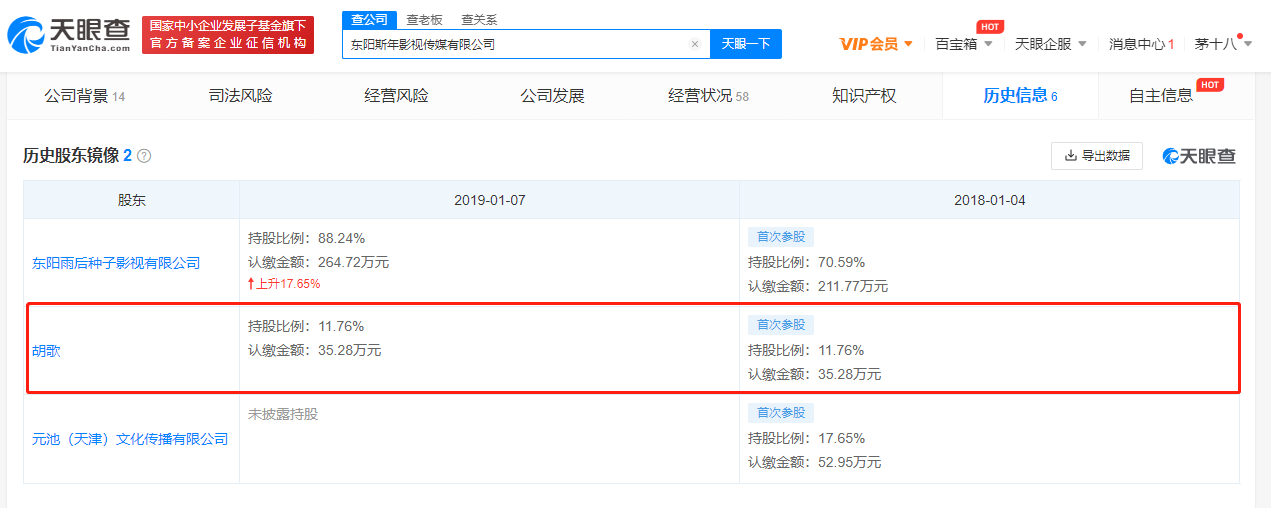Switch to the 司法风险 tab
Image resolution: width=1271 pixels, height=508 pixels.
240,96
